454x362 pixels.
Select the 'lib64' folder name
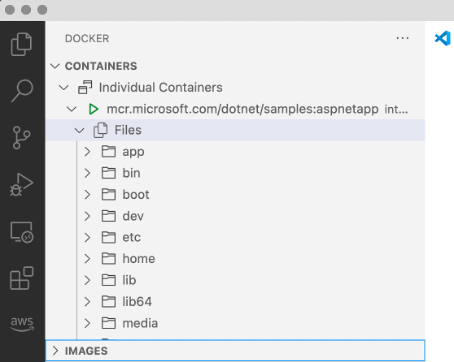coord(137,302)
